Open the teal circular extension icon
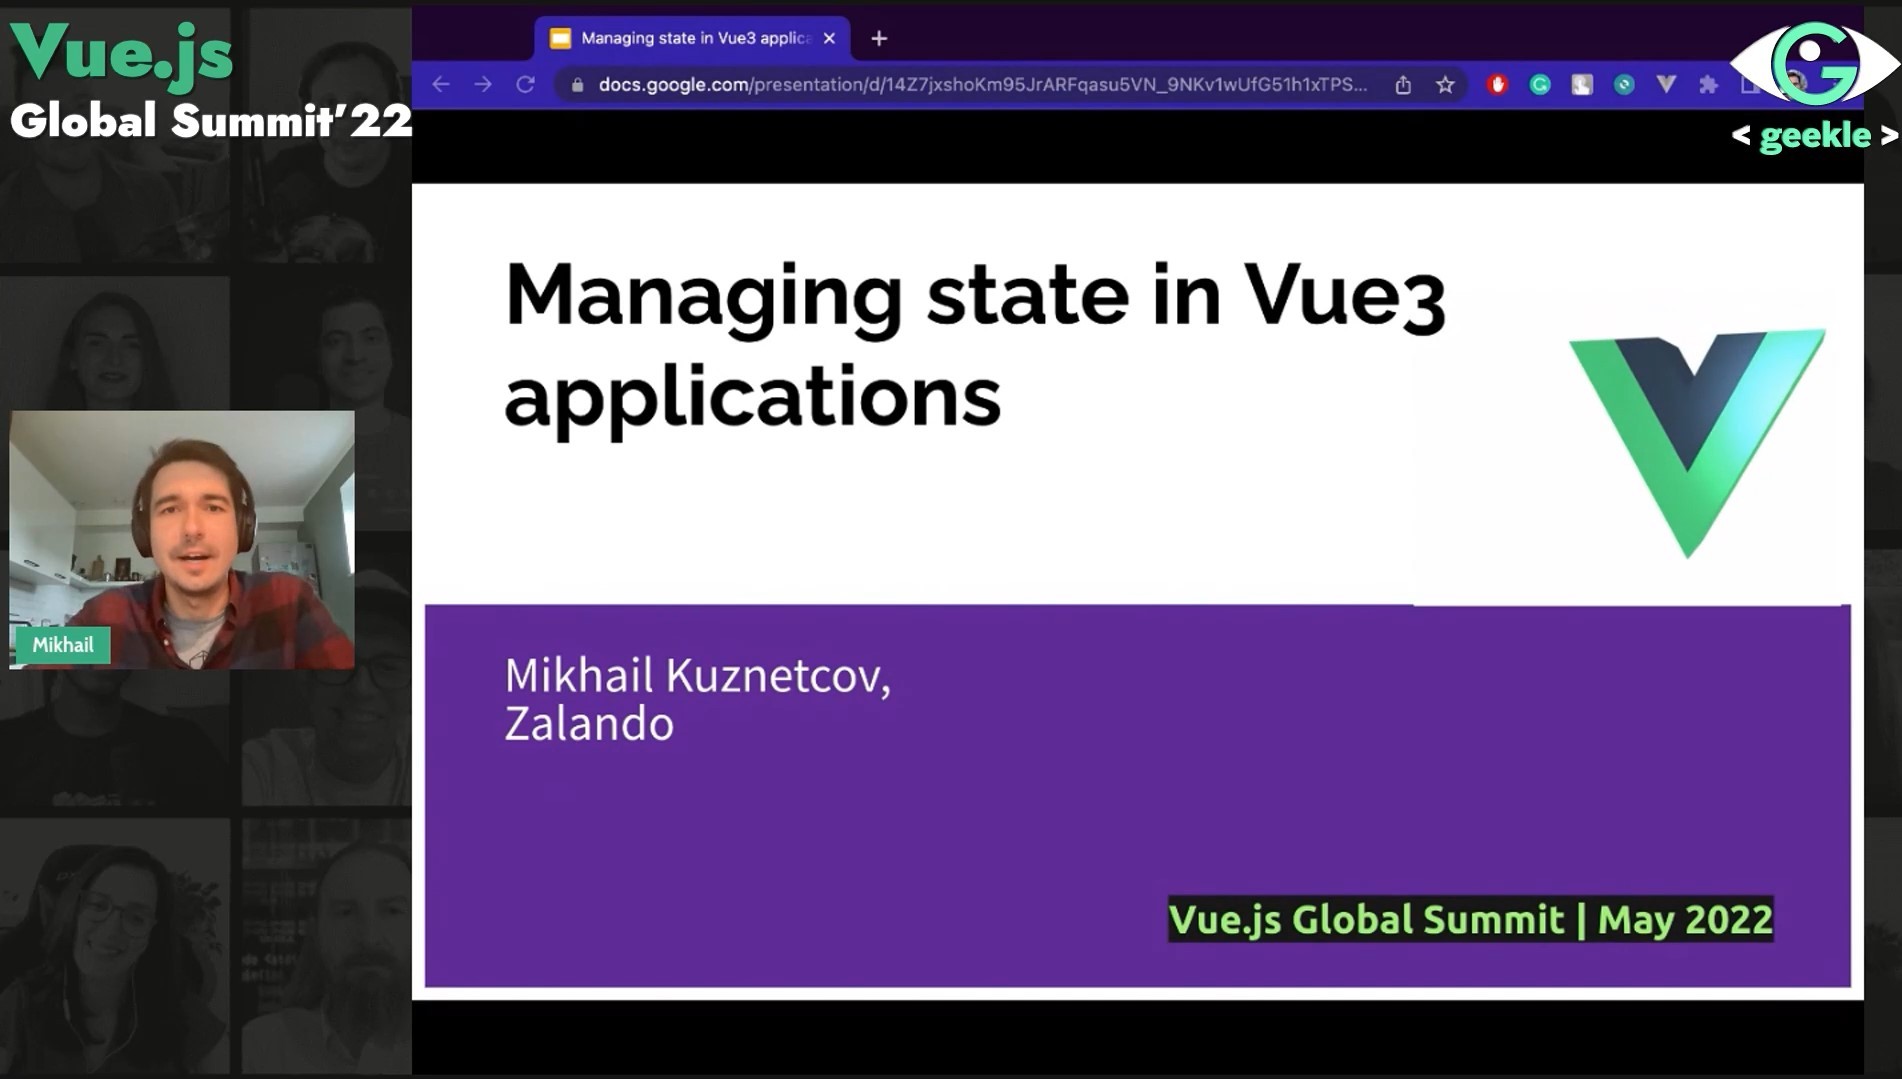This screenshot has width=1902, height=1079. (1624, 85)
